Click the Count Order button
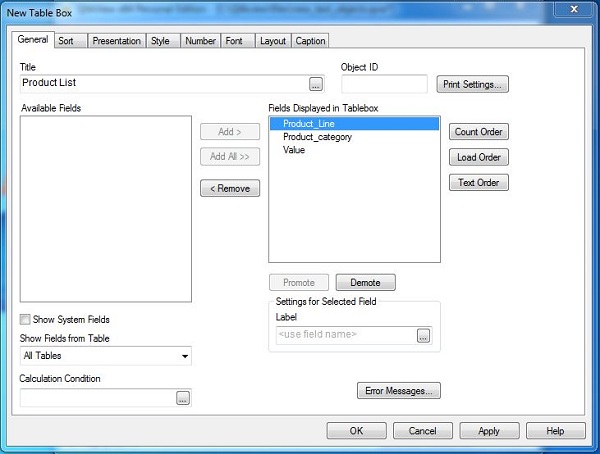Screen dimensions: 600x454 pos(479,132)
